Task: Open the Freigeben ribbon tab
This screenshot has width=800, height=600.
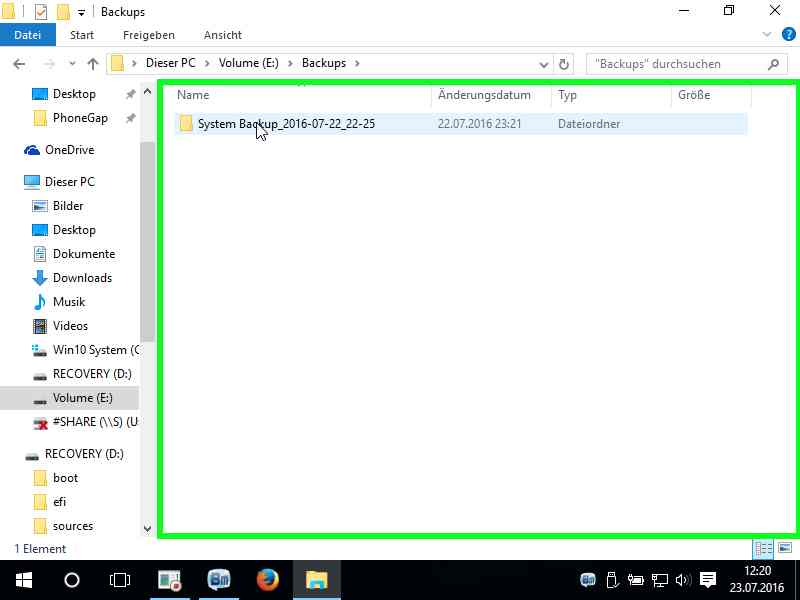Action: (148, 35)
